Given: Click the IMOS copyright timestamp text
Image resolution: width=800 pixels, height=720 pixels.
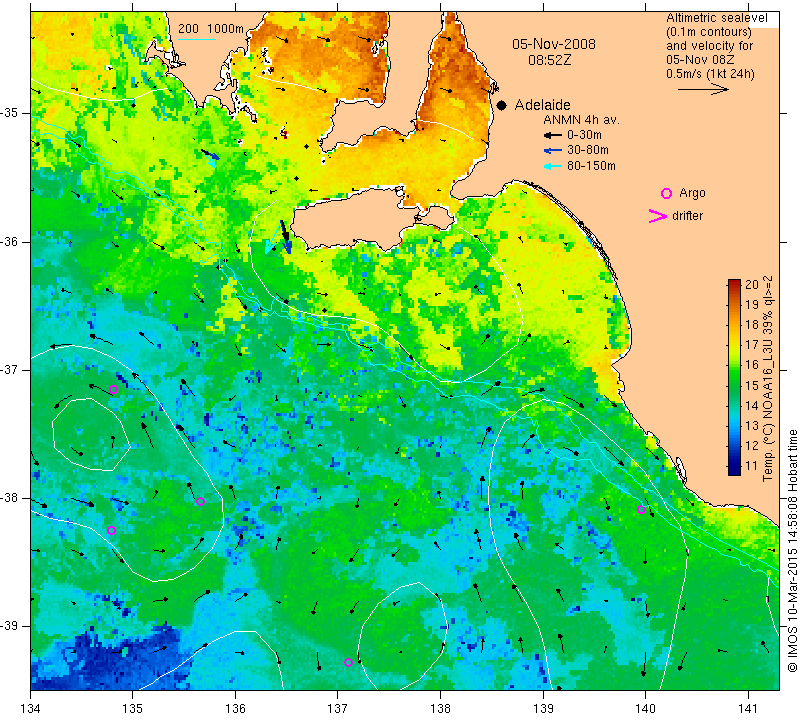Looking at the screenshot, I should [x=792, y=551].
